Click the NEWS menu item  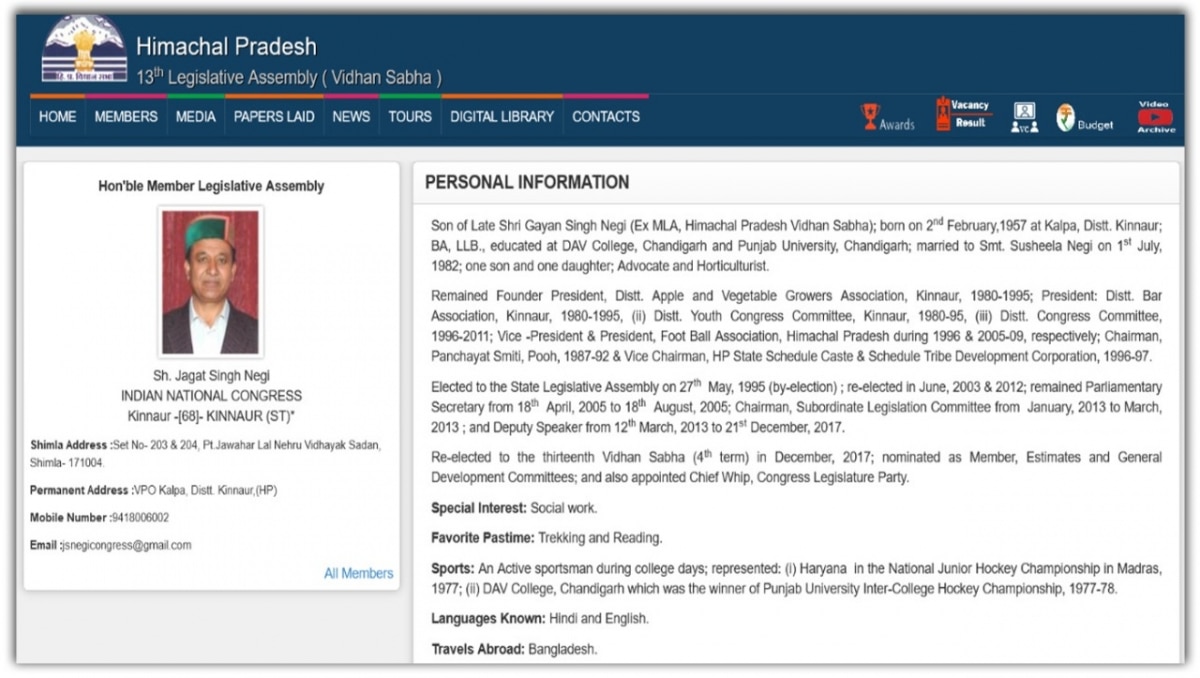point(351,117)
